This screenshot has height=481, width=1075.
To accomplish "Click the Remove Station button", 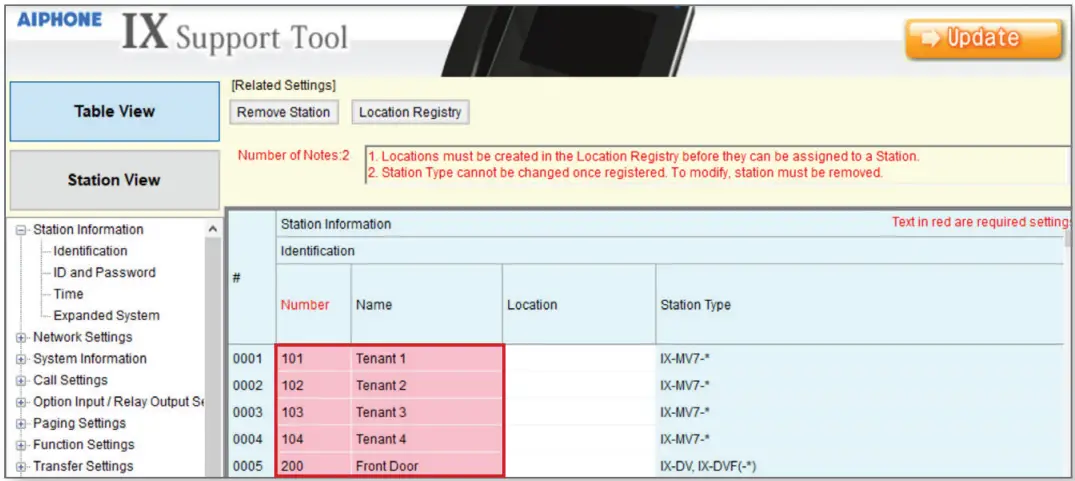I will (284, 112).
